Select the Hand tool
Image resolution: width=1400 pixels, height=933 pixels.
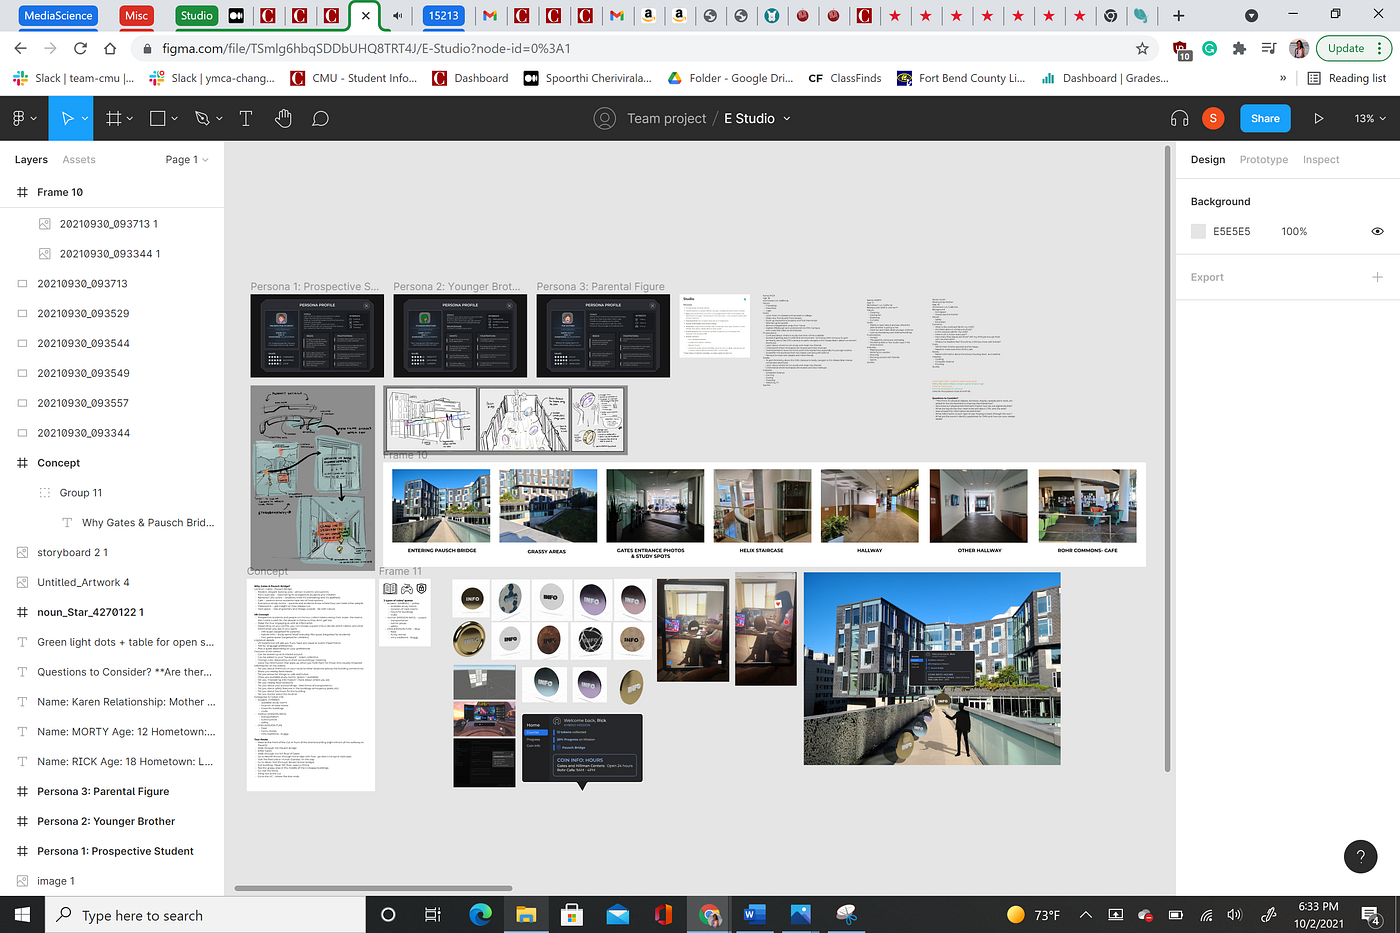pos(284,118)
